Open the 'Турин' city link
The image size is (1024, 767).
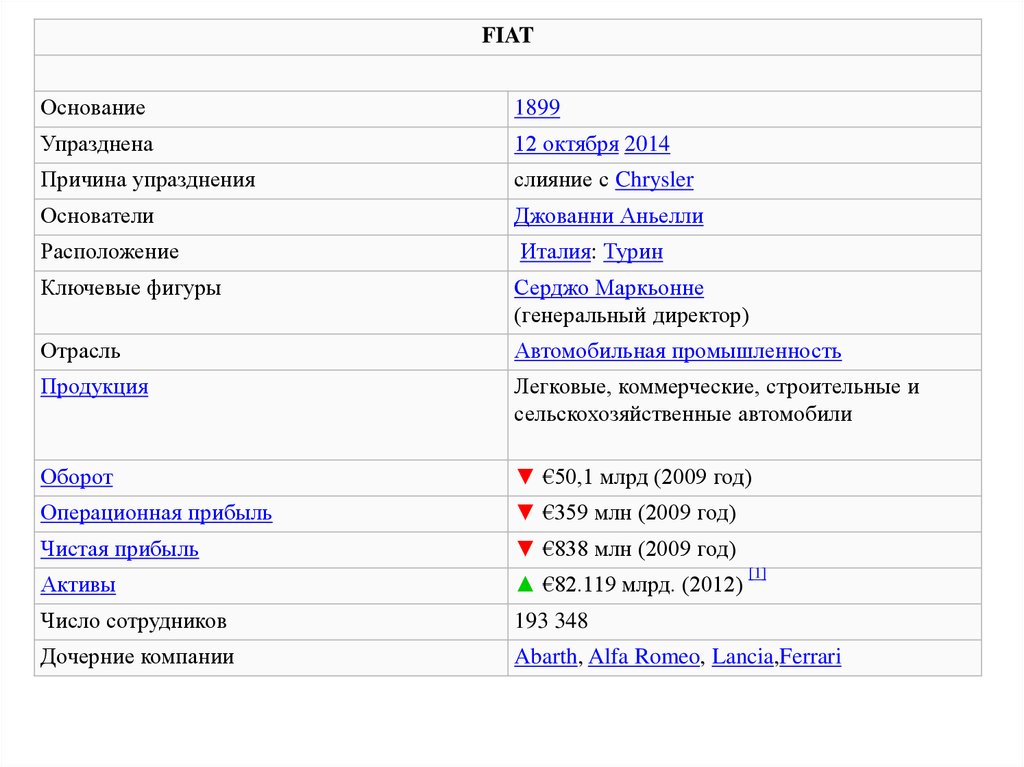click(633, 252)
